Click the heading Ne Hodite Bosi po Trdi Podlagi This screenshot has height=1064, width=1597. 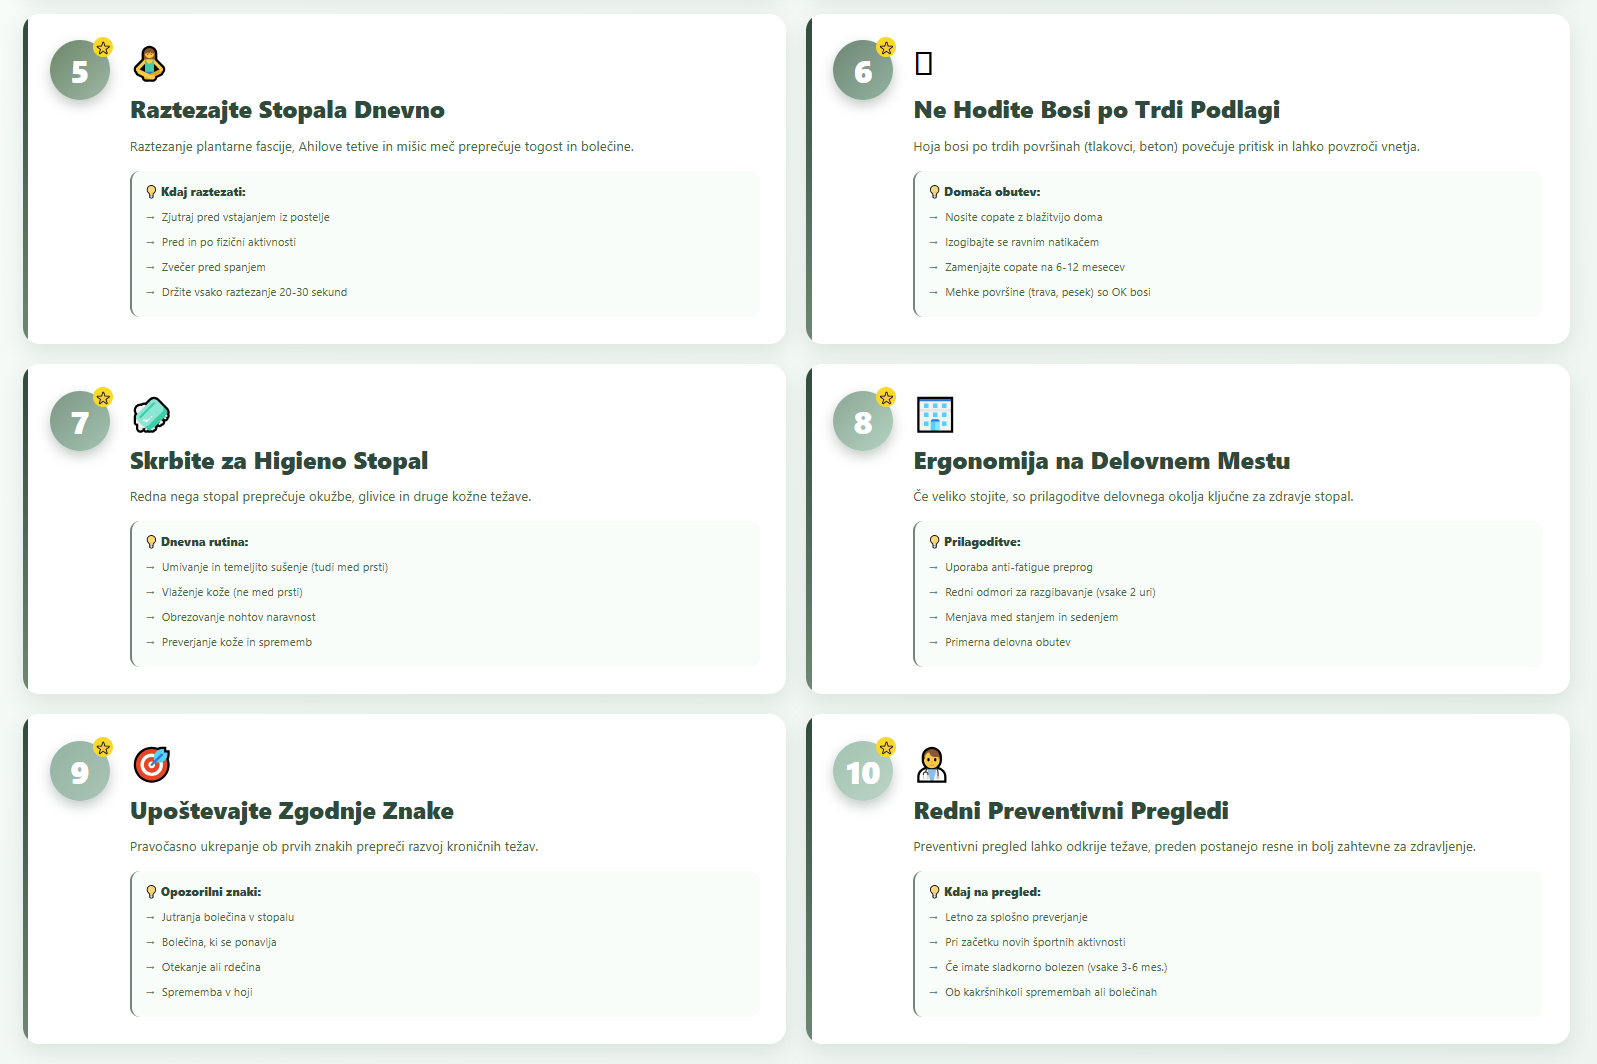1096,110
